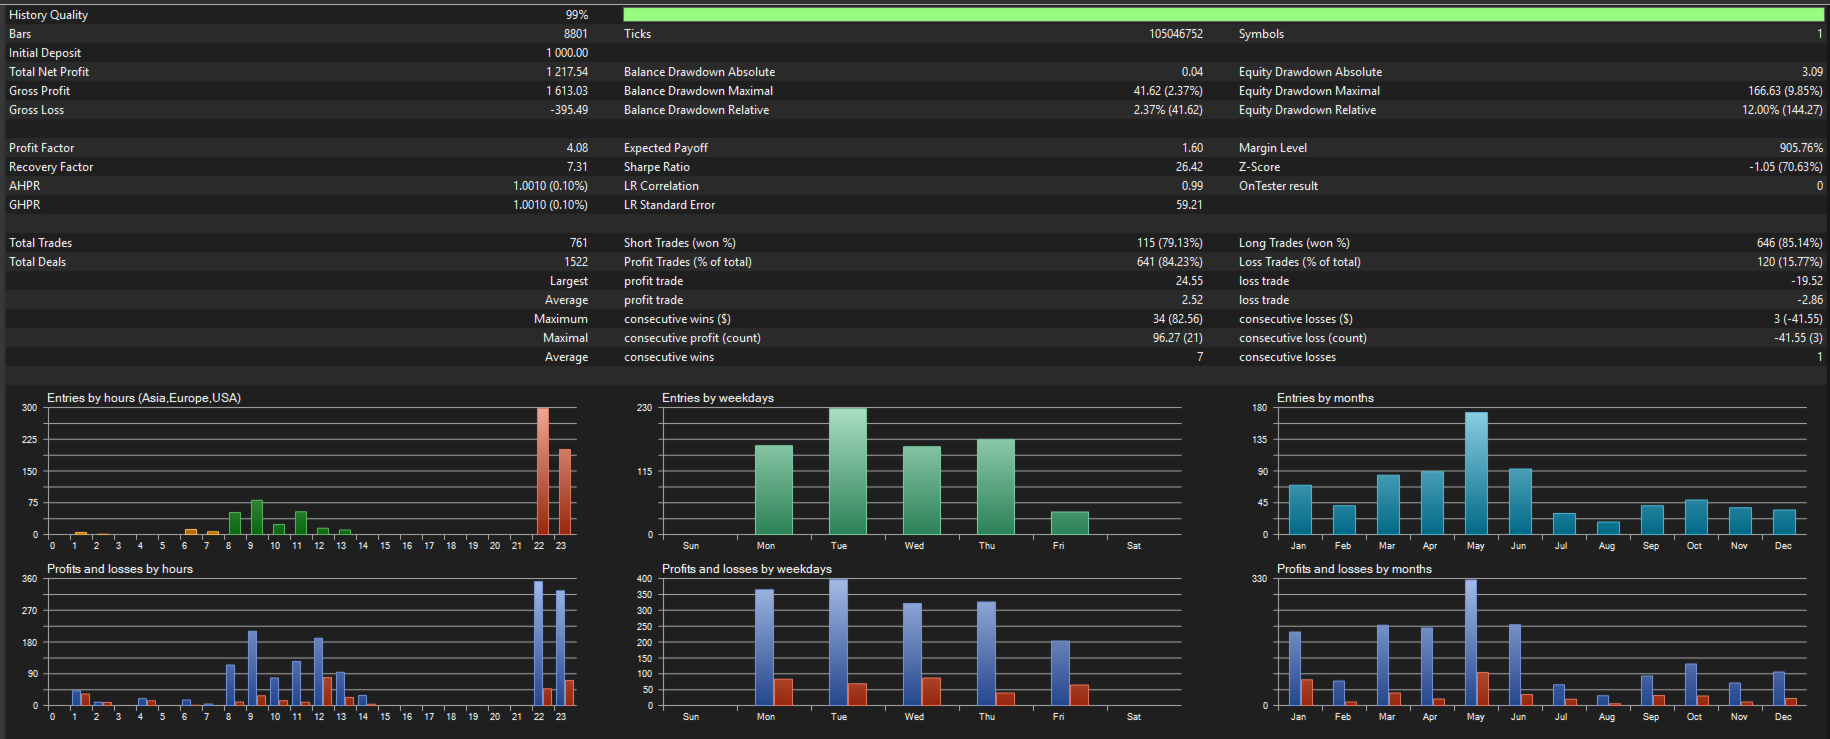The height and width of the screenshot is (739, 1830).
Task: Select the Long Trades value 646 (85.14%)
Action: coord(1789,243)
